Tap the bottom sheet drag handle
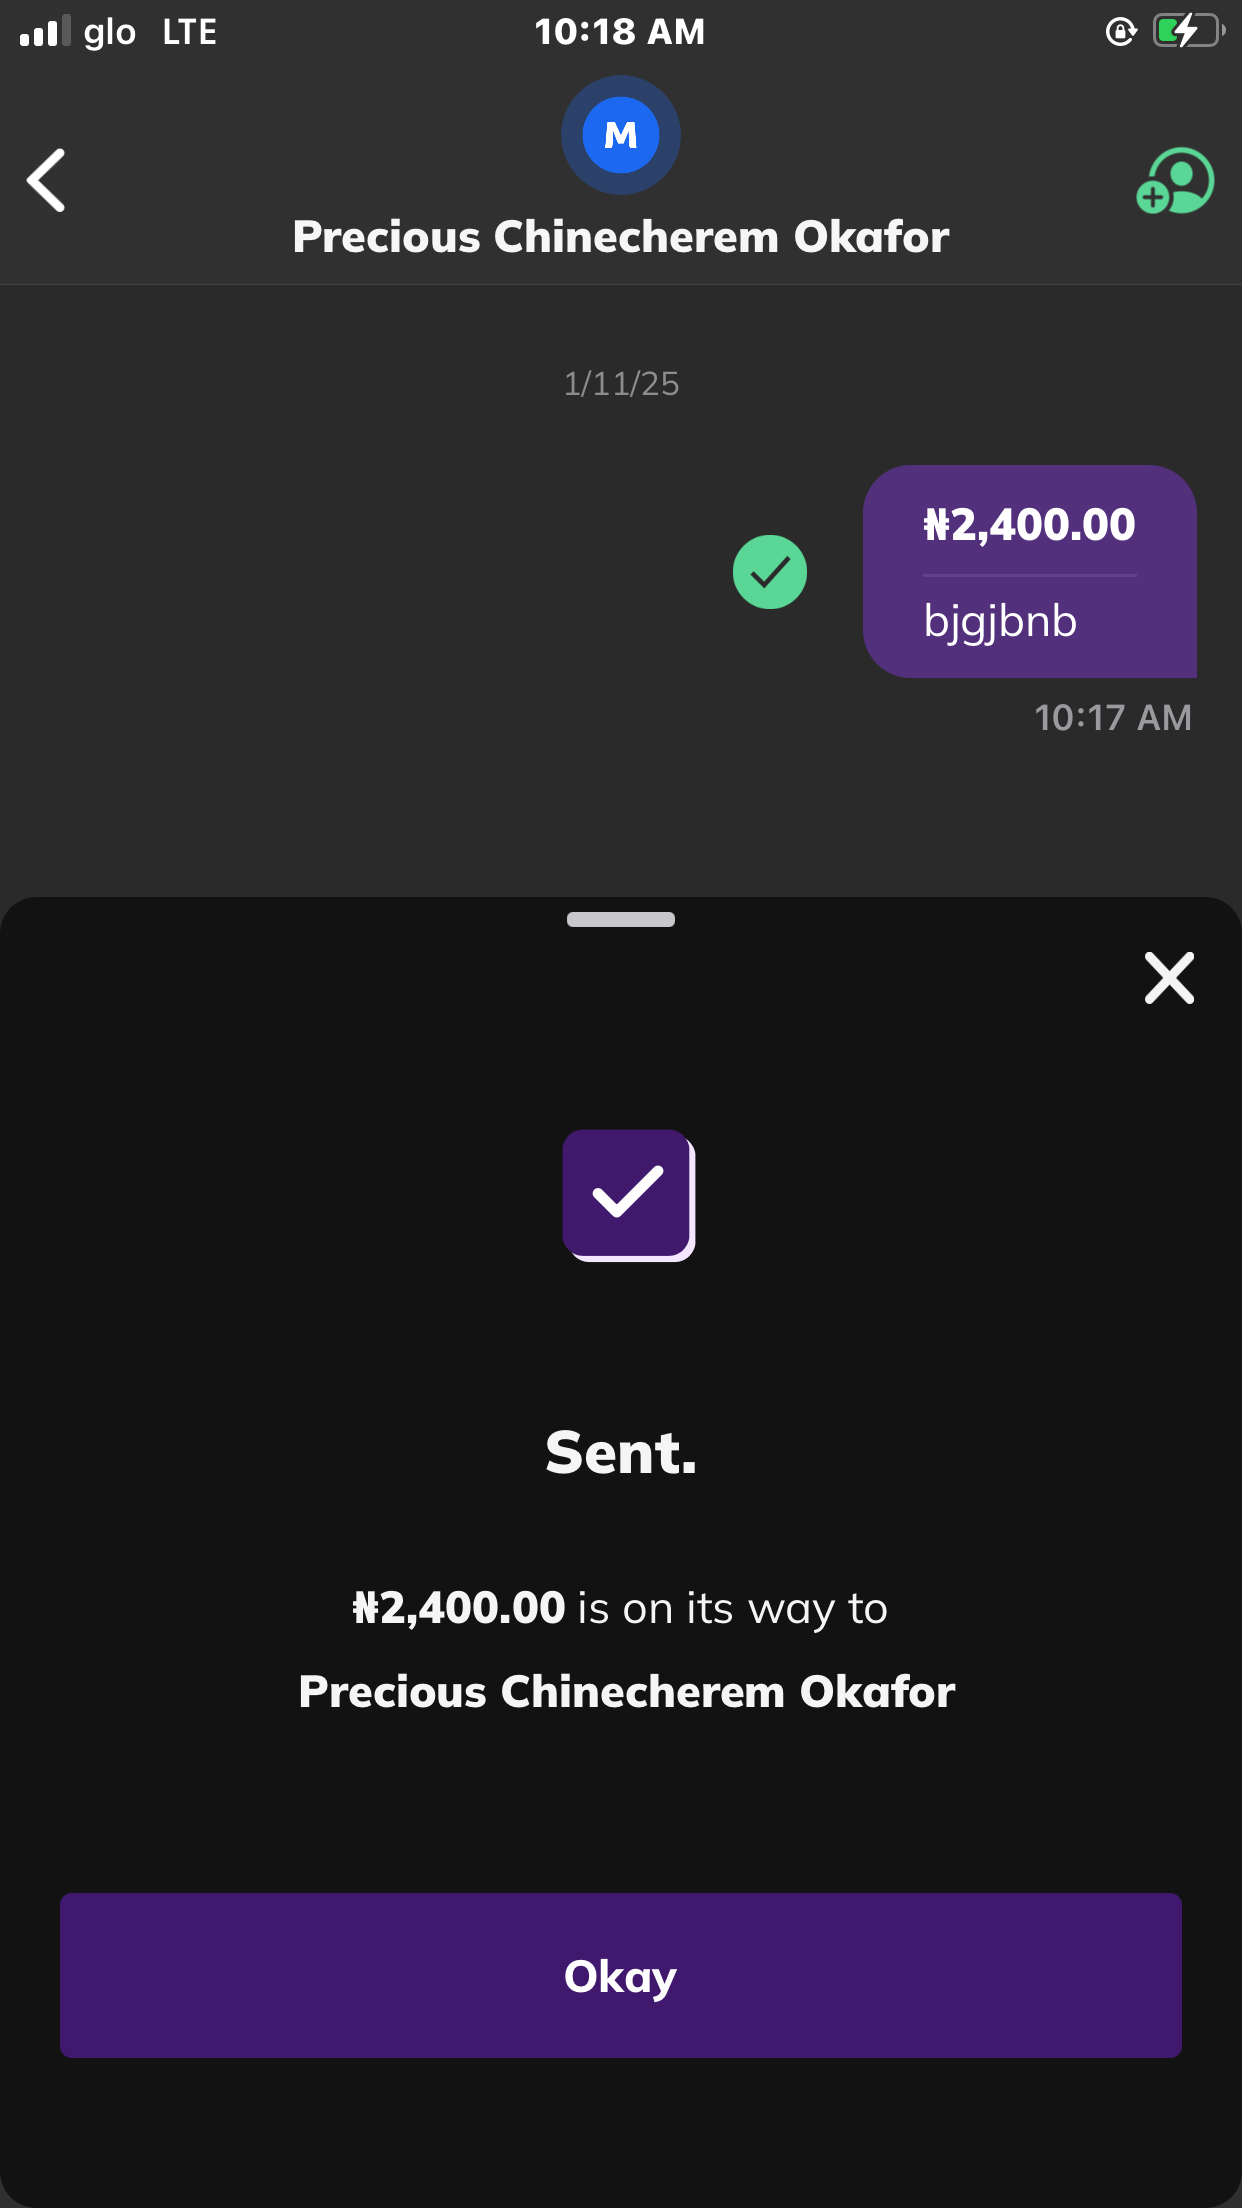The height and width of the screenshot is (2208, 1242). coord(620,920)
